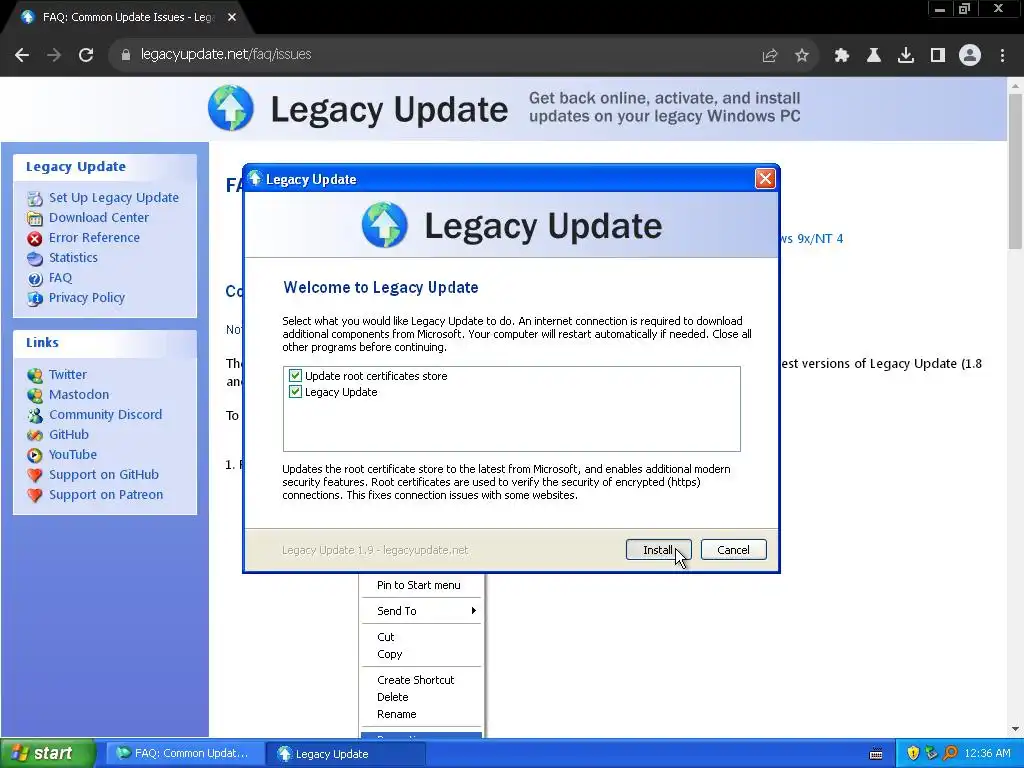
Task: Choose Cut from the context menu
Action: pos(421,637)
